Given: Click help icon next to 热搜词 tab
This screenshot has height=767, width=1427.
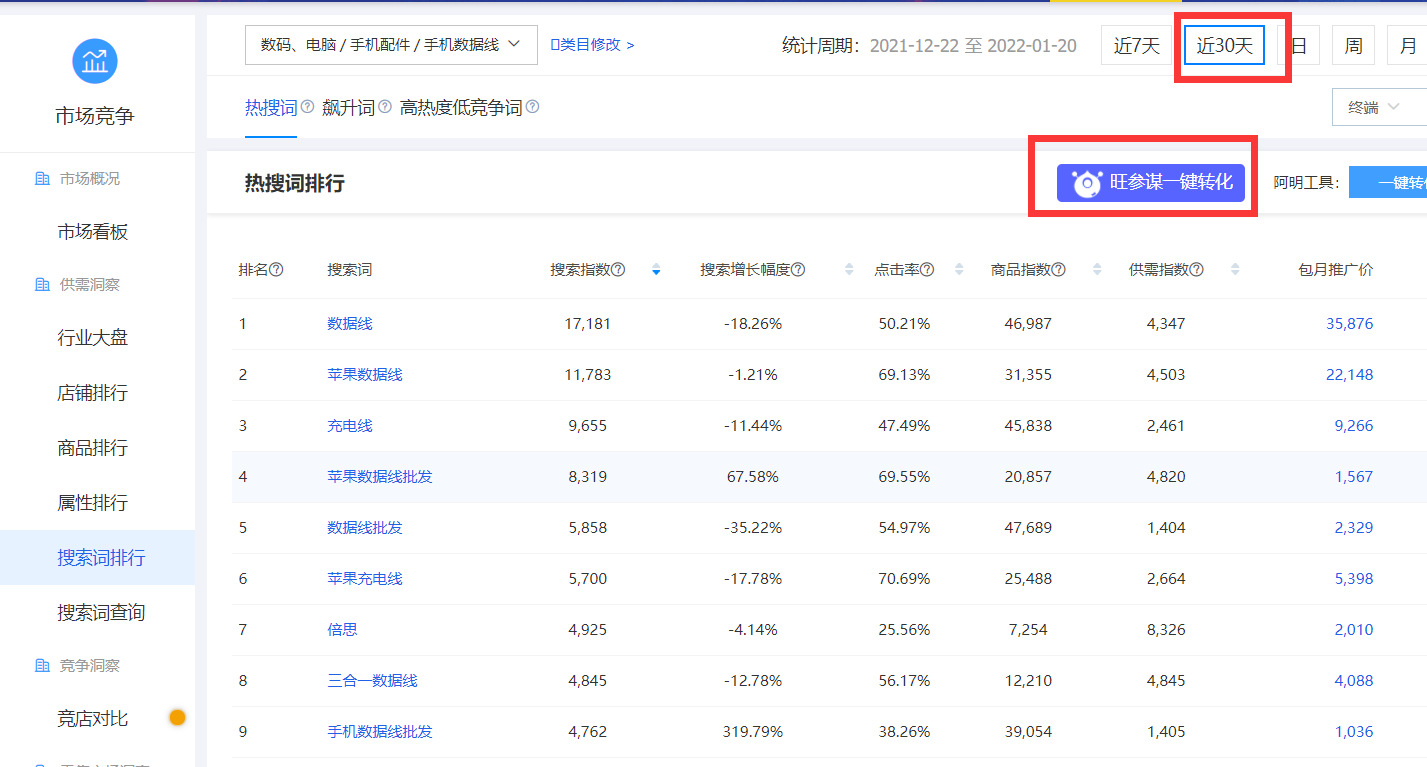Looking at the screenshot, I should coord(307,106).
